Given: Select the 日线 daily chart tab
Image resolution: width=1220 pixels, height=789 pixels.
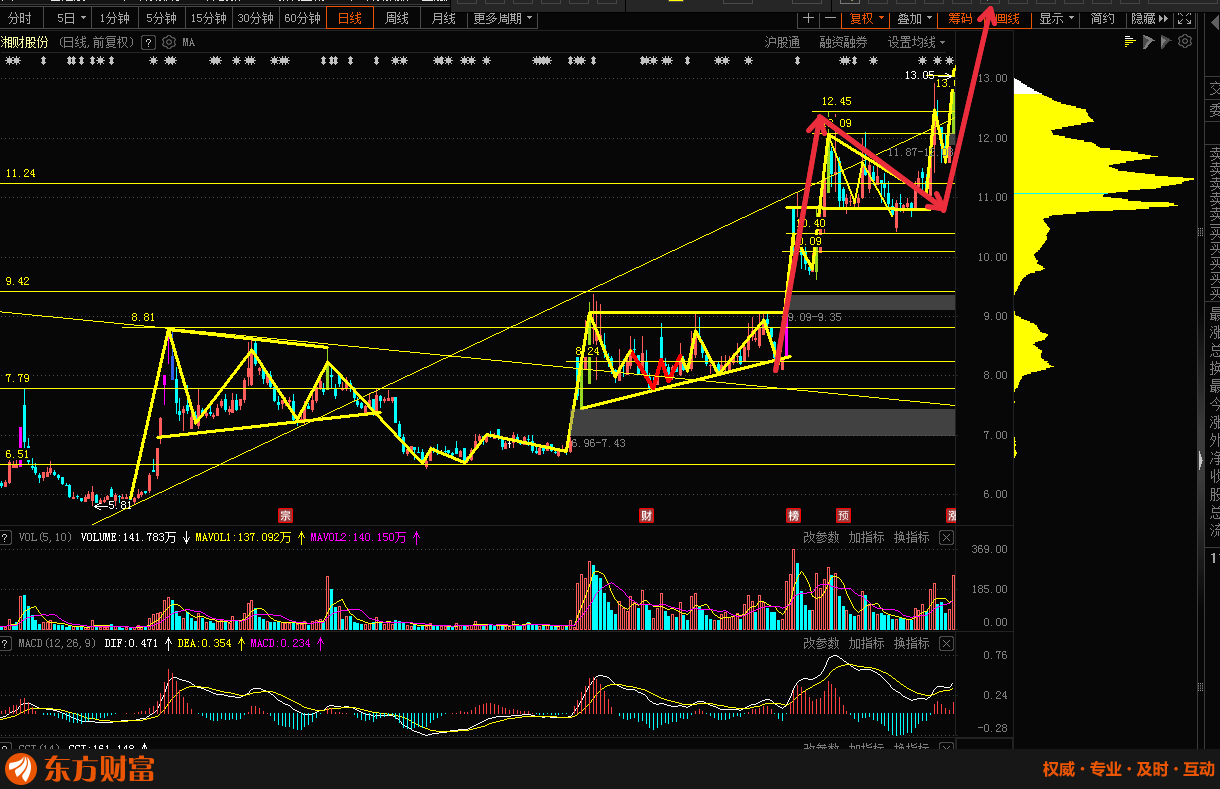Looking at the screenshot, I should (350, 18).
